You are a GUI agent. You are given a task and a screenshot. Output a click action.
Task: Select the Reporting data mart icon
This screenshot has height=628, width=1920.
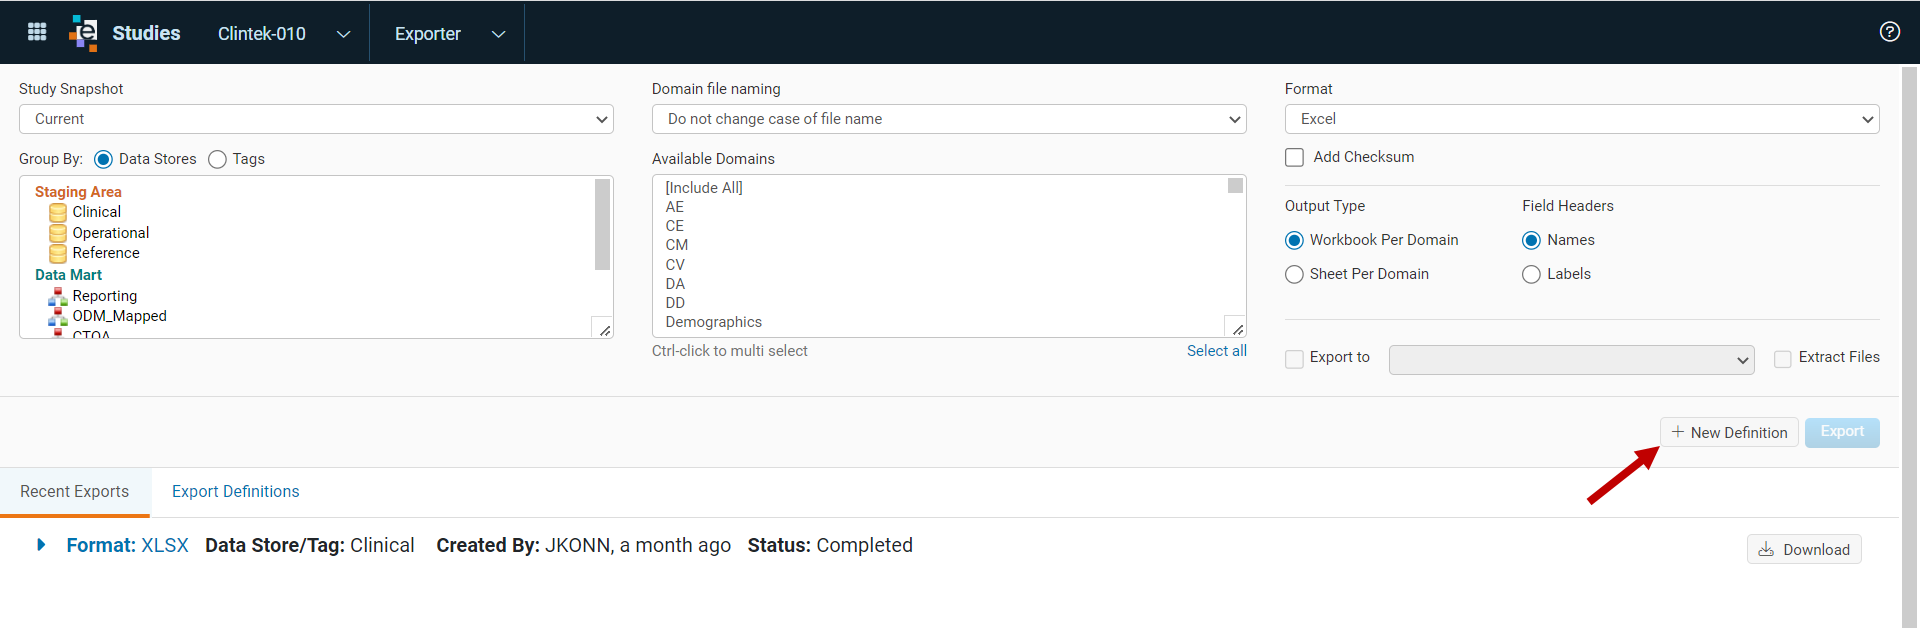58,296
